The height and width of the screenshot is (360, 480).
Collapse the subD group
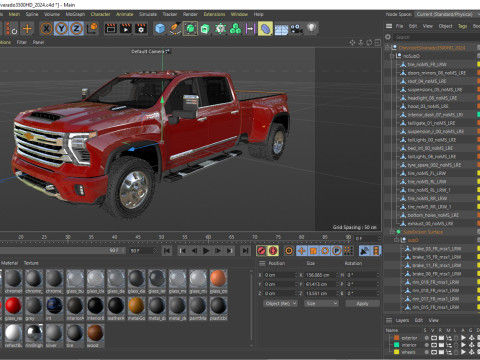tap(397, 240)
